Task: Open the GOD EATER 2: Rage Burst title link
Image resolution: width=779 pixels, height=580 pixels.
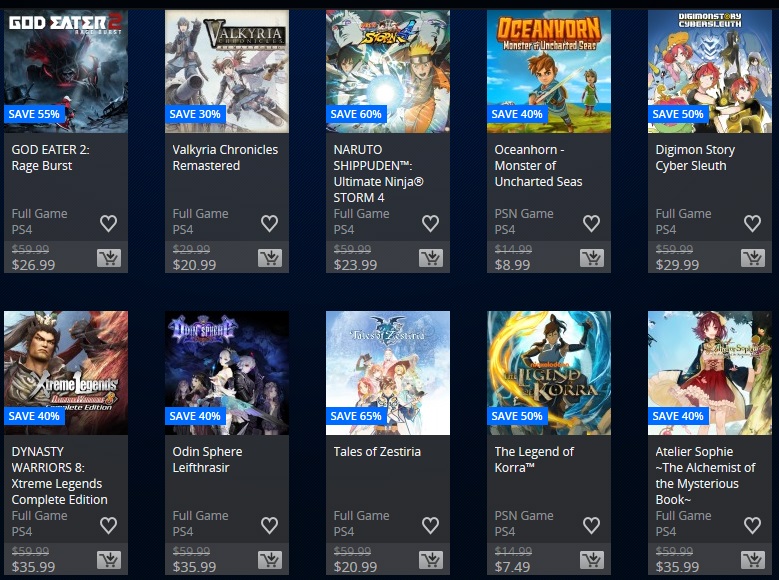Action: [x=50, y=158]
